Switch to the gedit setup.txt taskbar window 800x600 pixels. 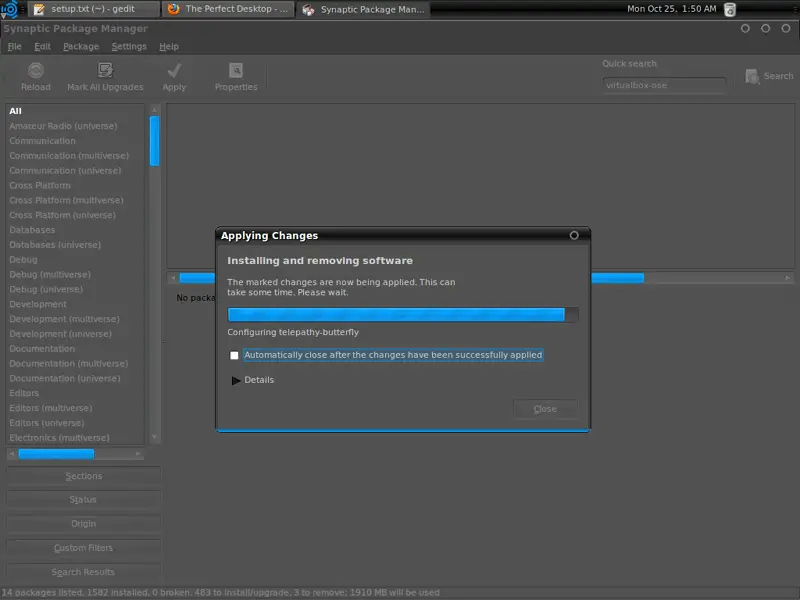tap(93, 9)
